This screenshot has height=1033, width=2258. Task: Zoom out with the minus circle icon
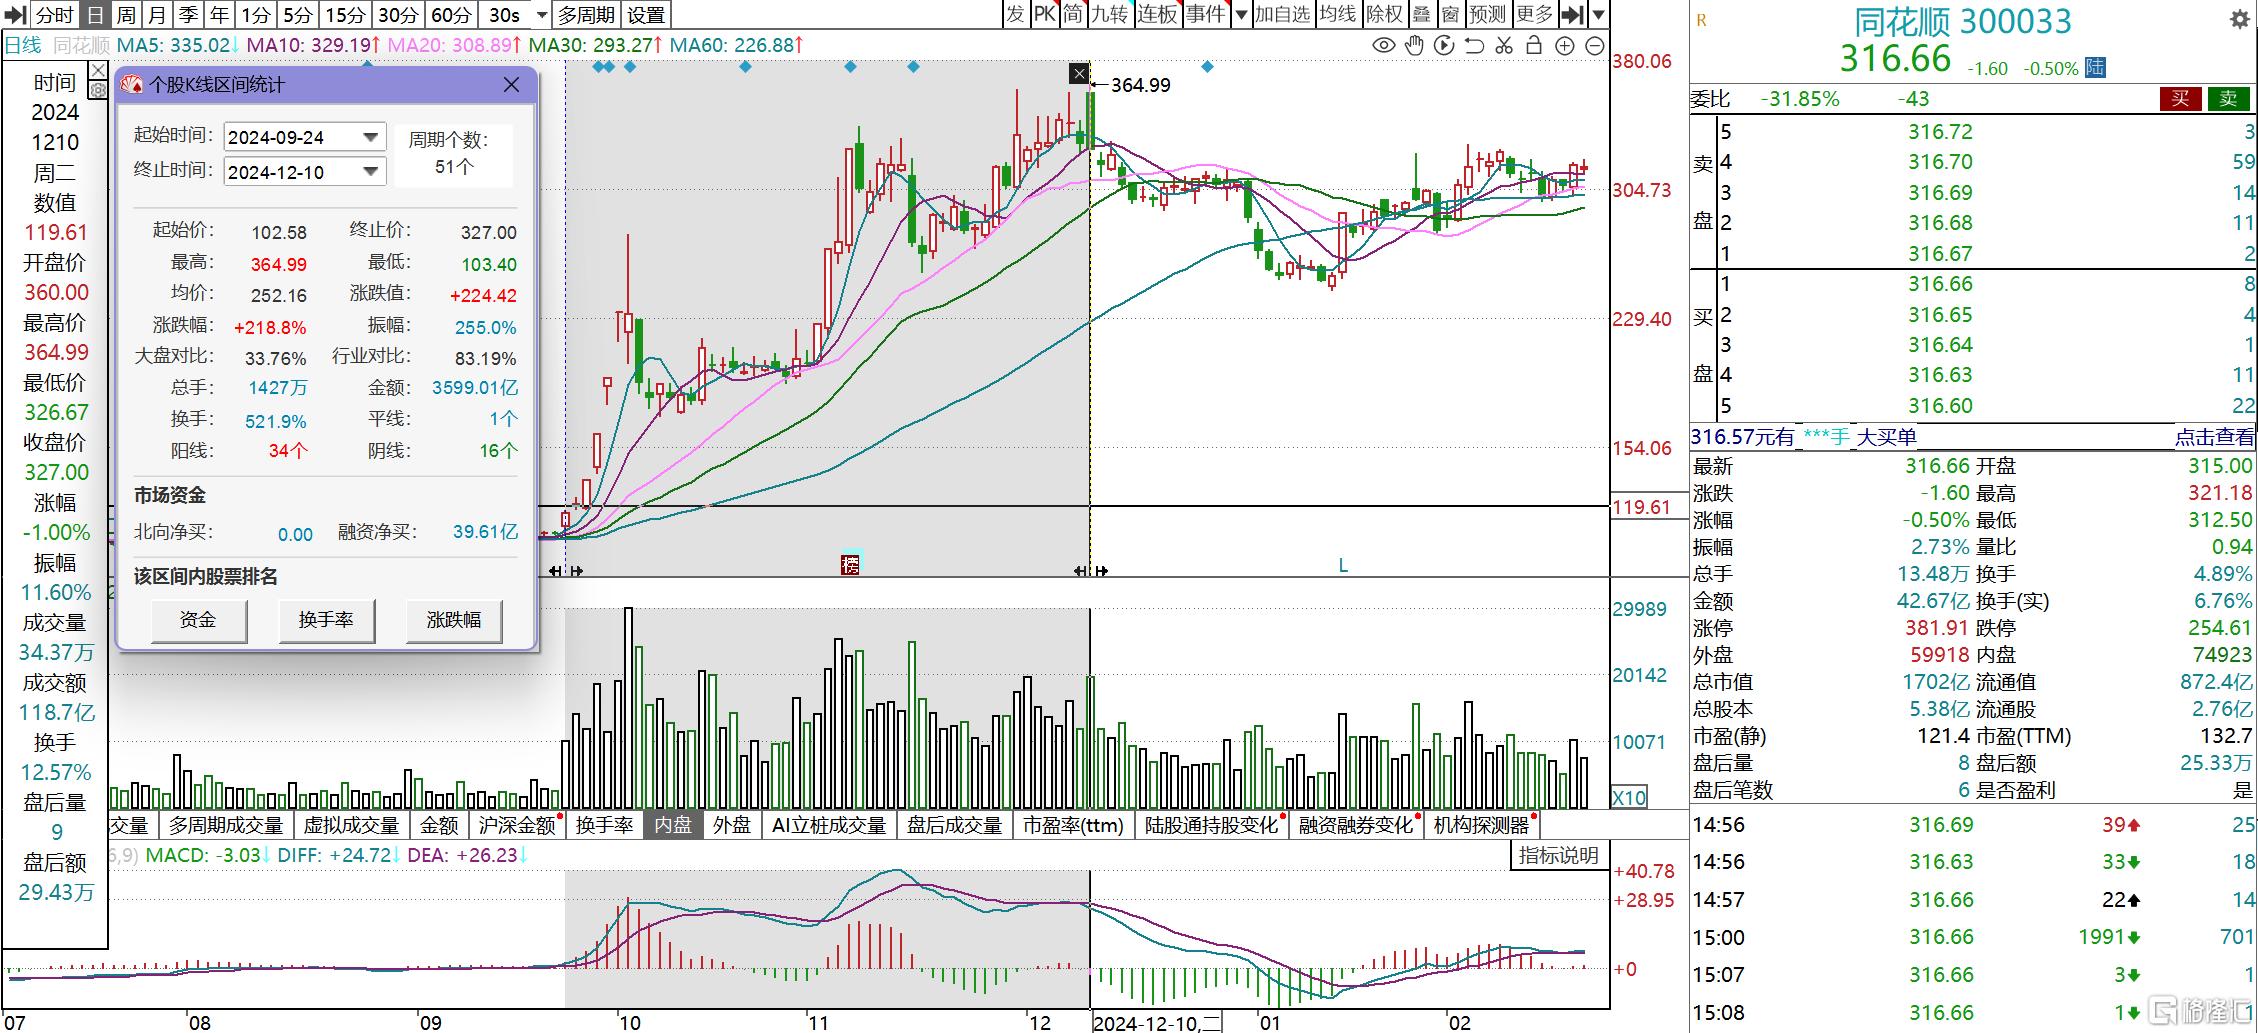(x=1595, y=45)
